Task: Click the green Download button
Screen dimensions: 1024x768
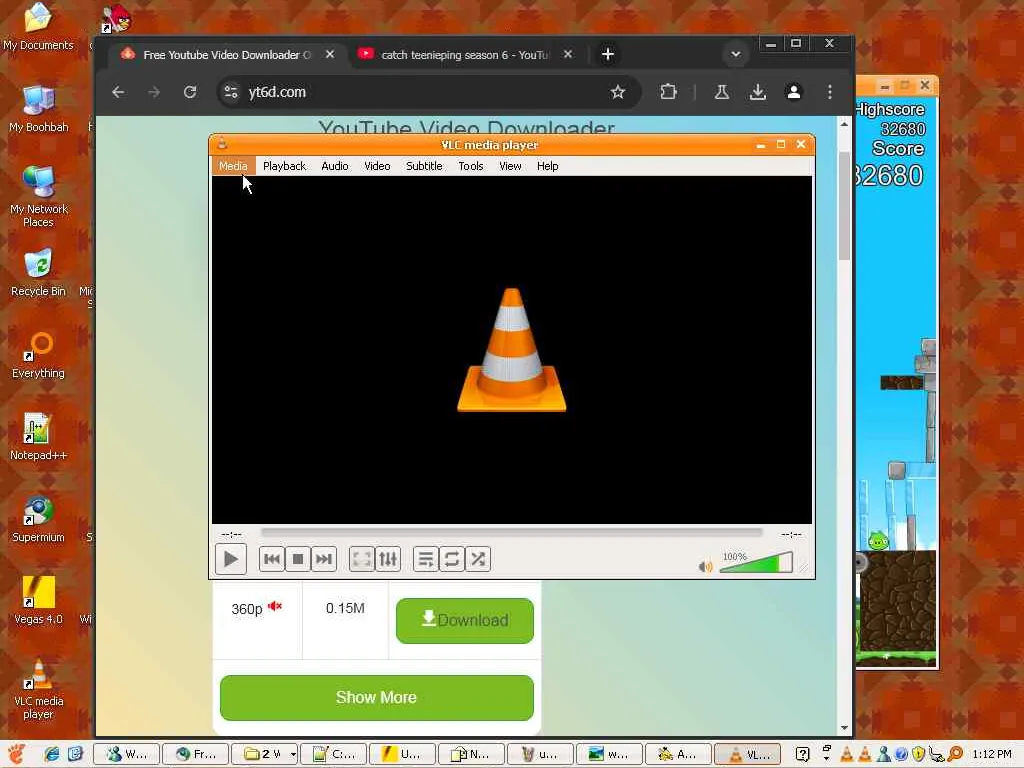Action: pyautogui.click(x=464, y=620)
